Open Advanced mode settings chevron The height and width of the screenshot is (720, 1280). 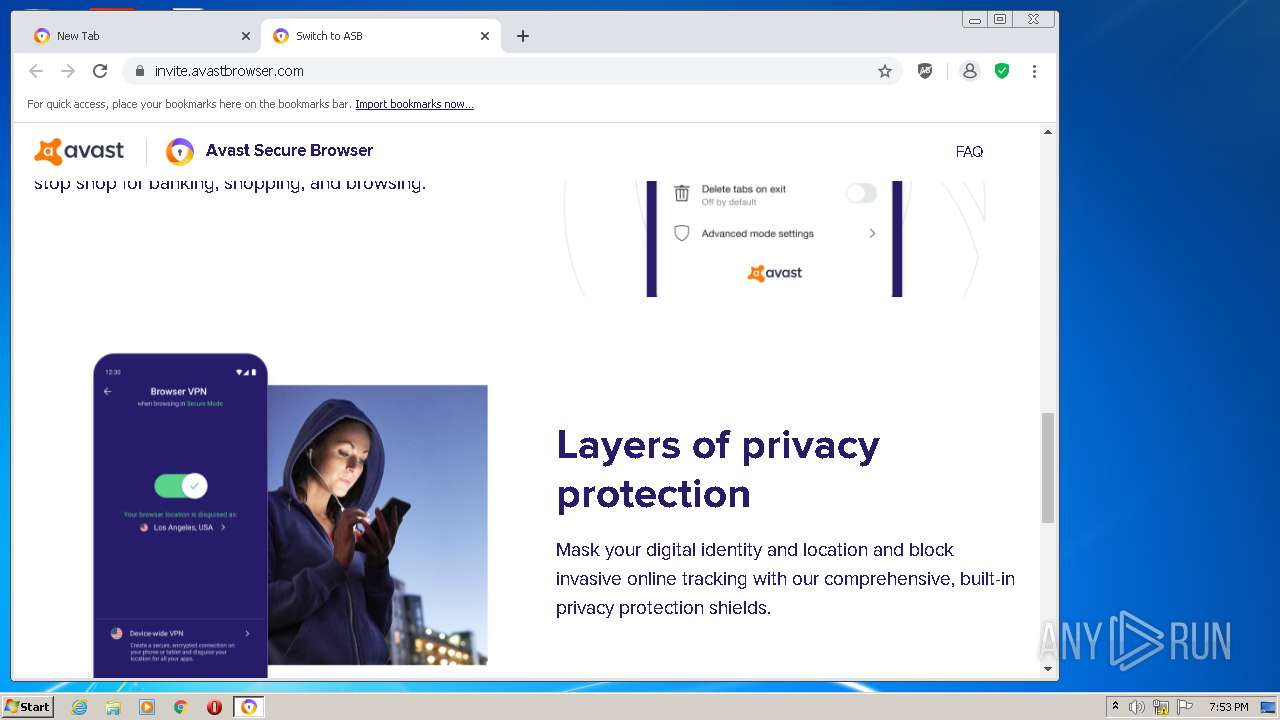[872, 233]
